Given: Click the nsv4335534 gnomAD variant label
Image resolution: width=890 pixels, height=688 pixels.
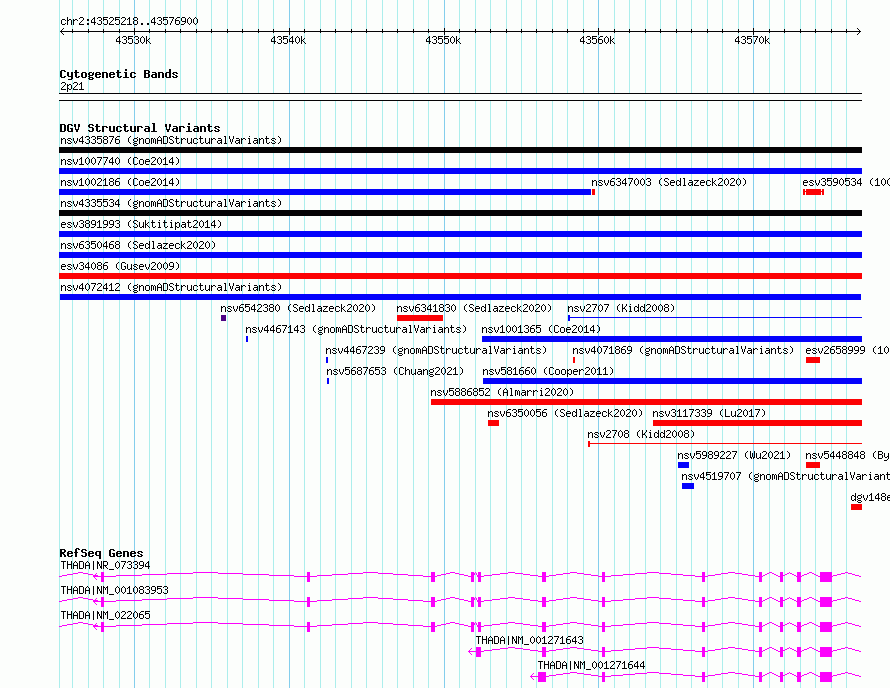Looking at the screenshot, I should coord(171,203).
